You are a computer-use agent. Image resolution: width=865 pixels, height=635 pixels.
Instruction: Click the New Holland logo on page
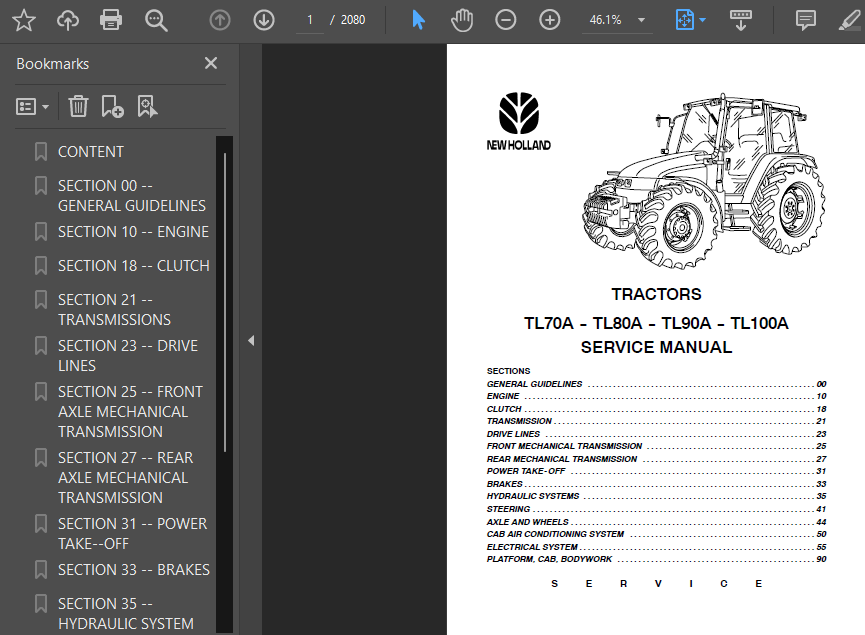click(519, 122)
